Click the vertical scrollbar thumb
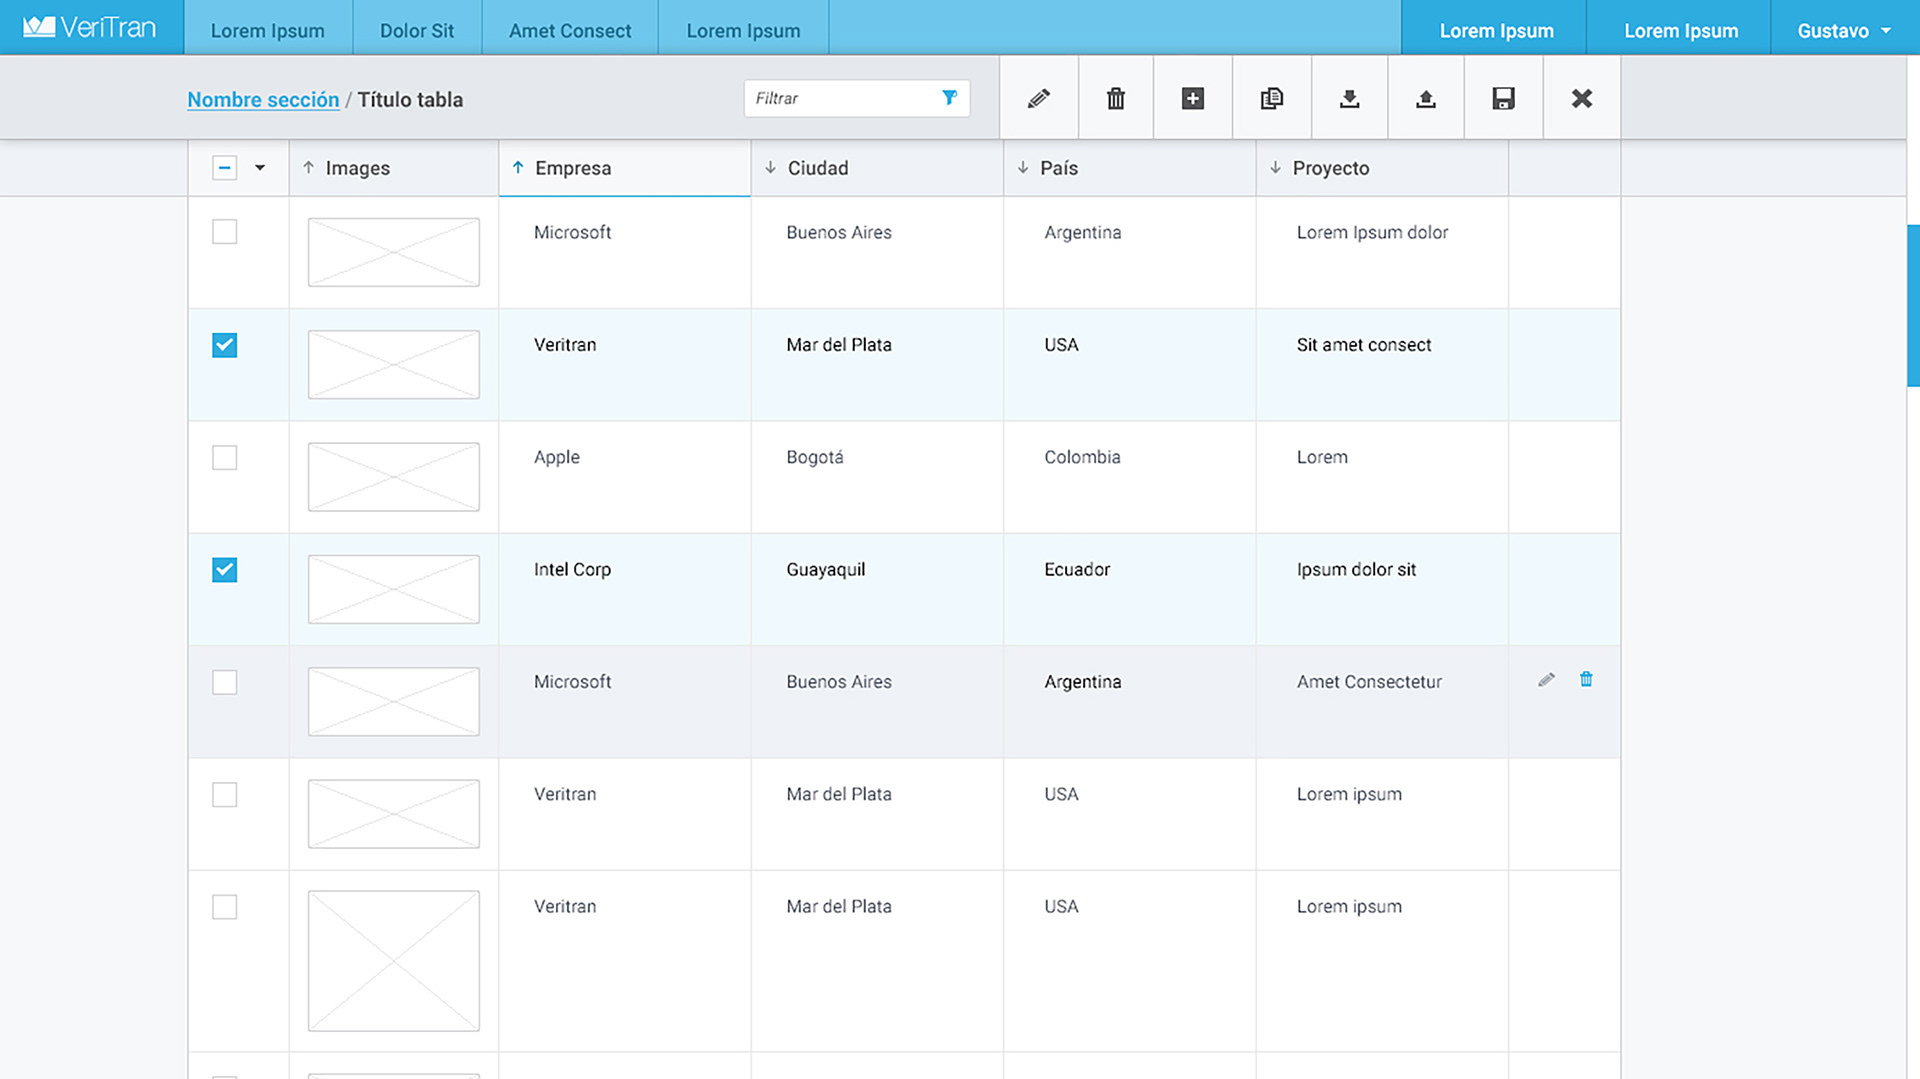 [1913, 305]
